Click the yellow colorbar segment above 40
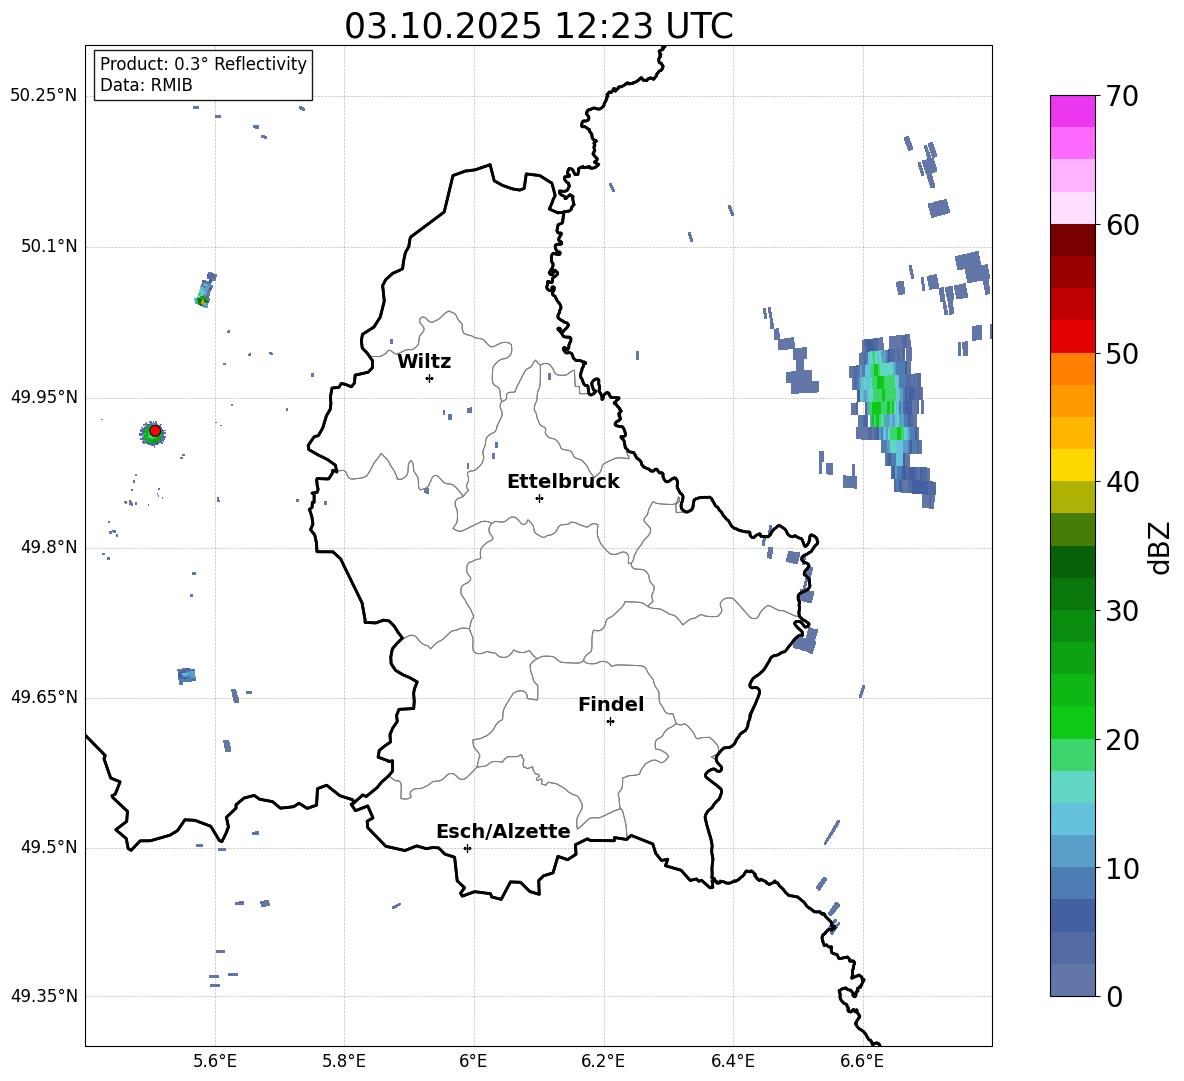1184x1081 pixels. tap(1072, 465)
